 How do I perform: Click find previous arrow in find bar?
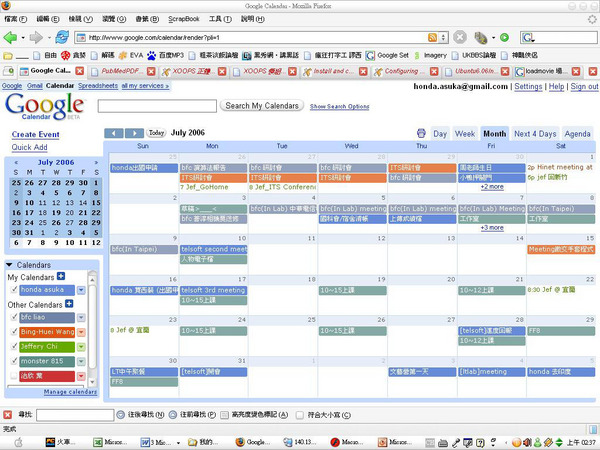(x=173, y=414)
